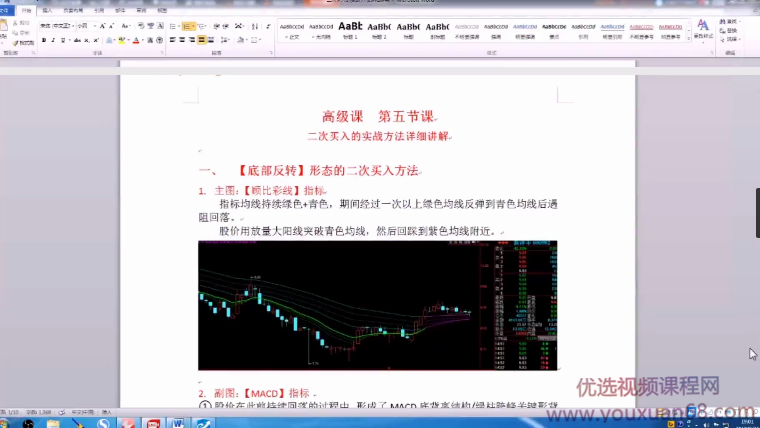Click the Find (查找) button
Screen dimensions: 760x428
click(x=728, y=22)
